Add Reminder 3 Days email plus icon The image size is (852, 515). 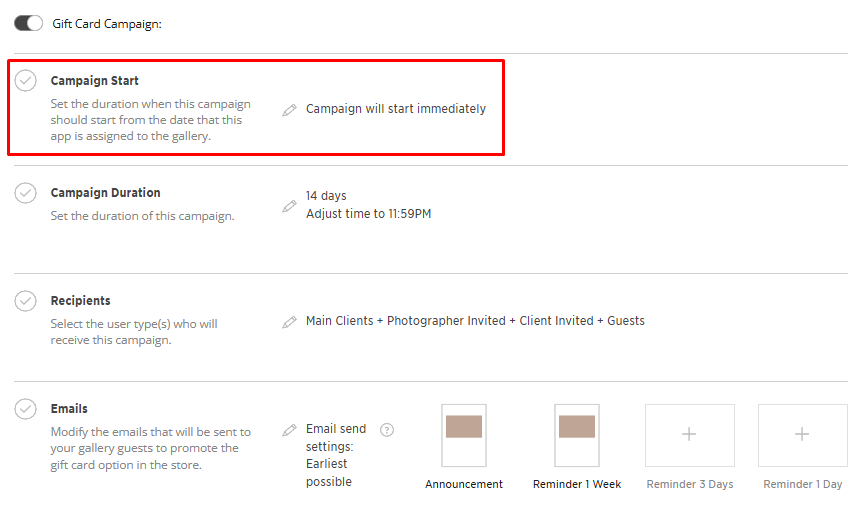(x=689, y=435)
